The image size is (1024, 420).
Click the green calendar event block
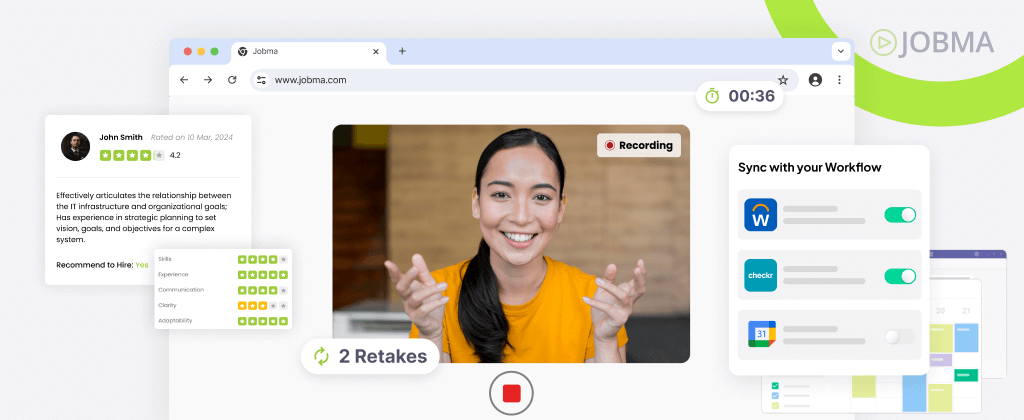click(x=966, y=375)
